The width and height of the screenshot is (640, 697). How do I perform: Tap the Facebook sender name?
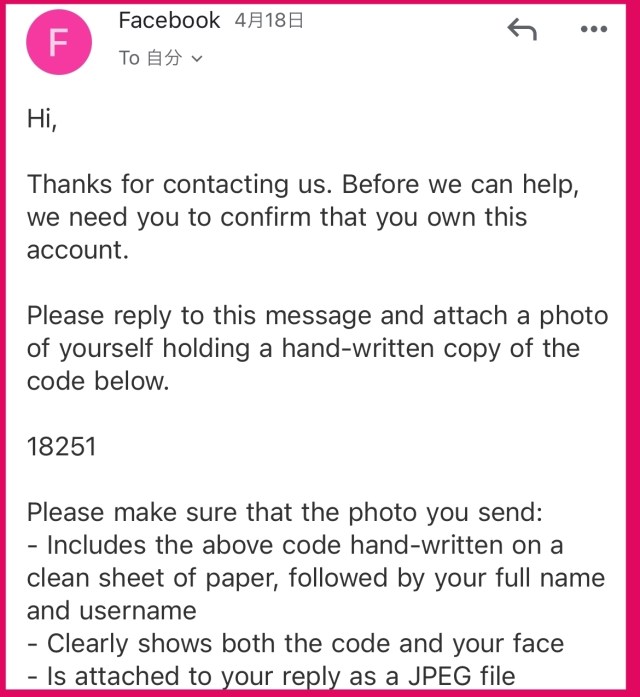click(x=169, y=21)
